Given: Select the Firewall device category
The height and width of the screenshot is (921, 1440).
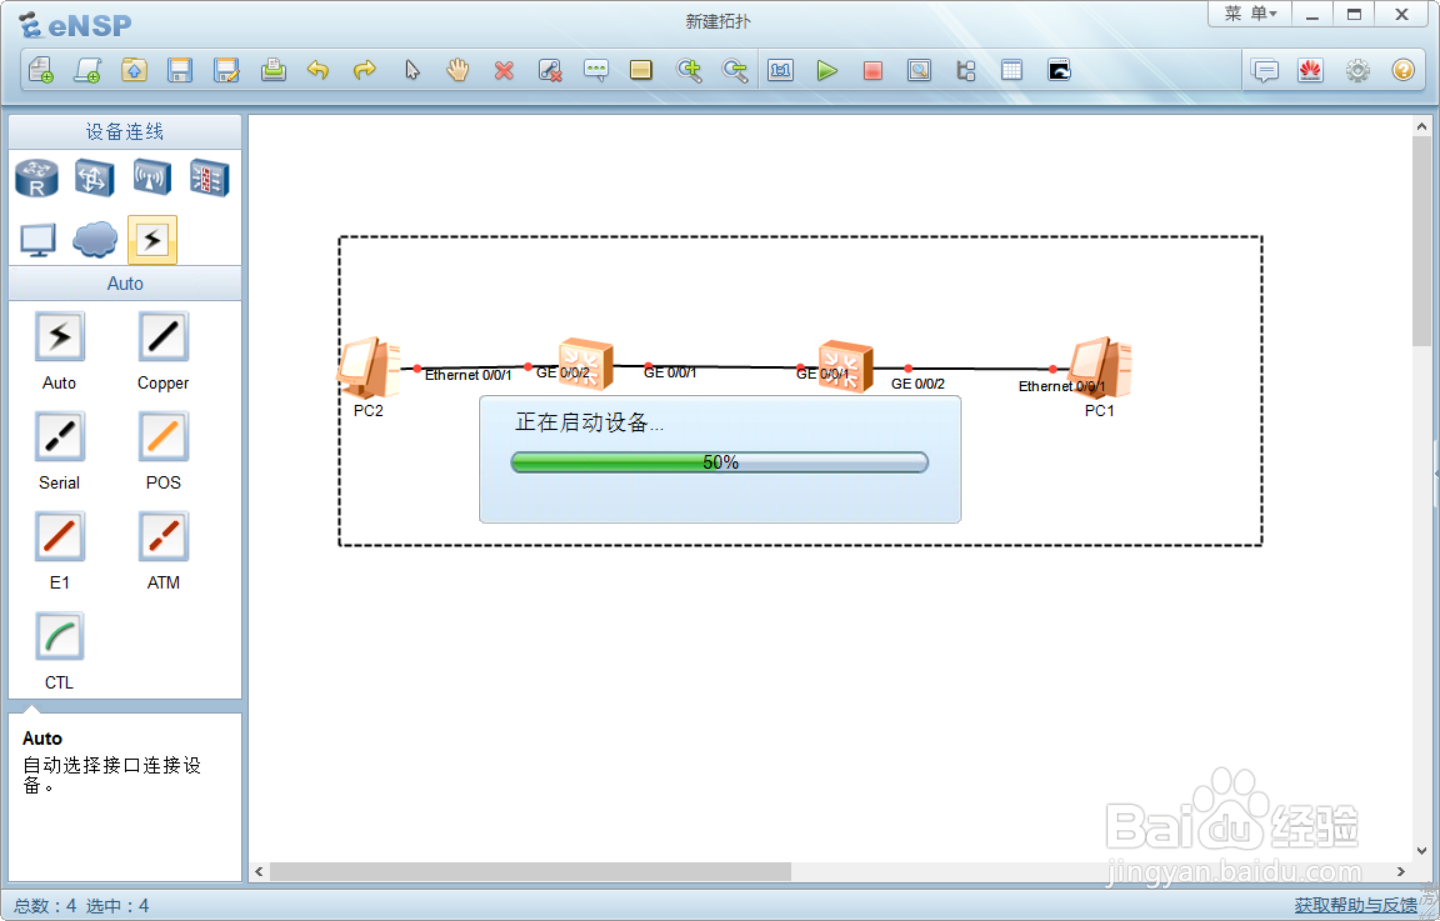Looking at the screenshot, I should pyautogui.click(x=210, y=178).
